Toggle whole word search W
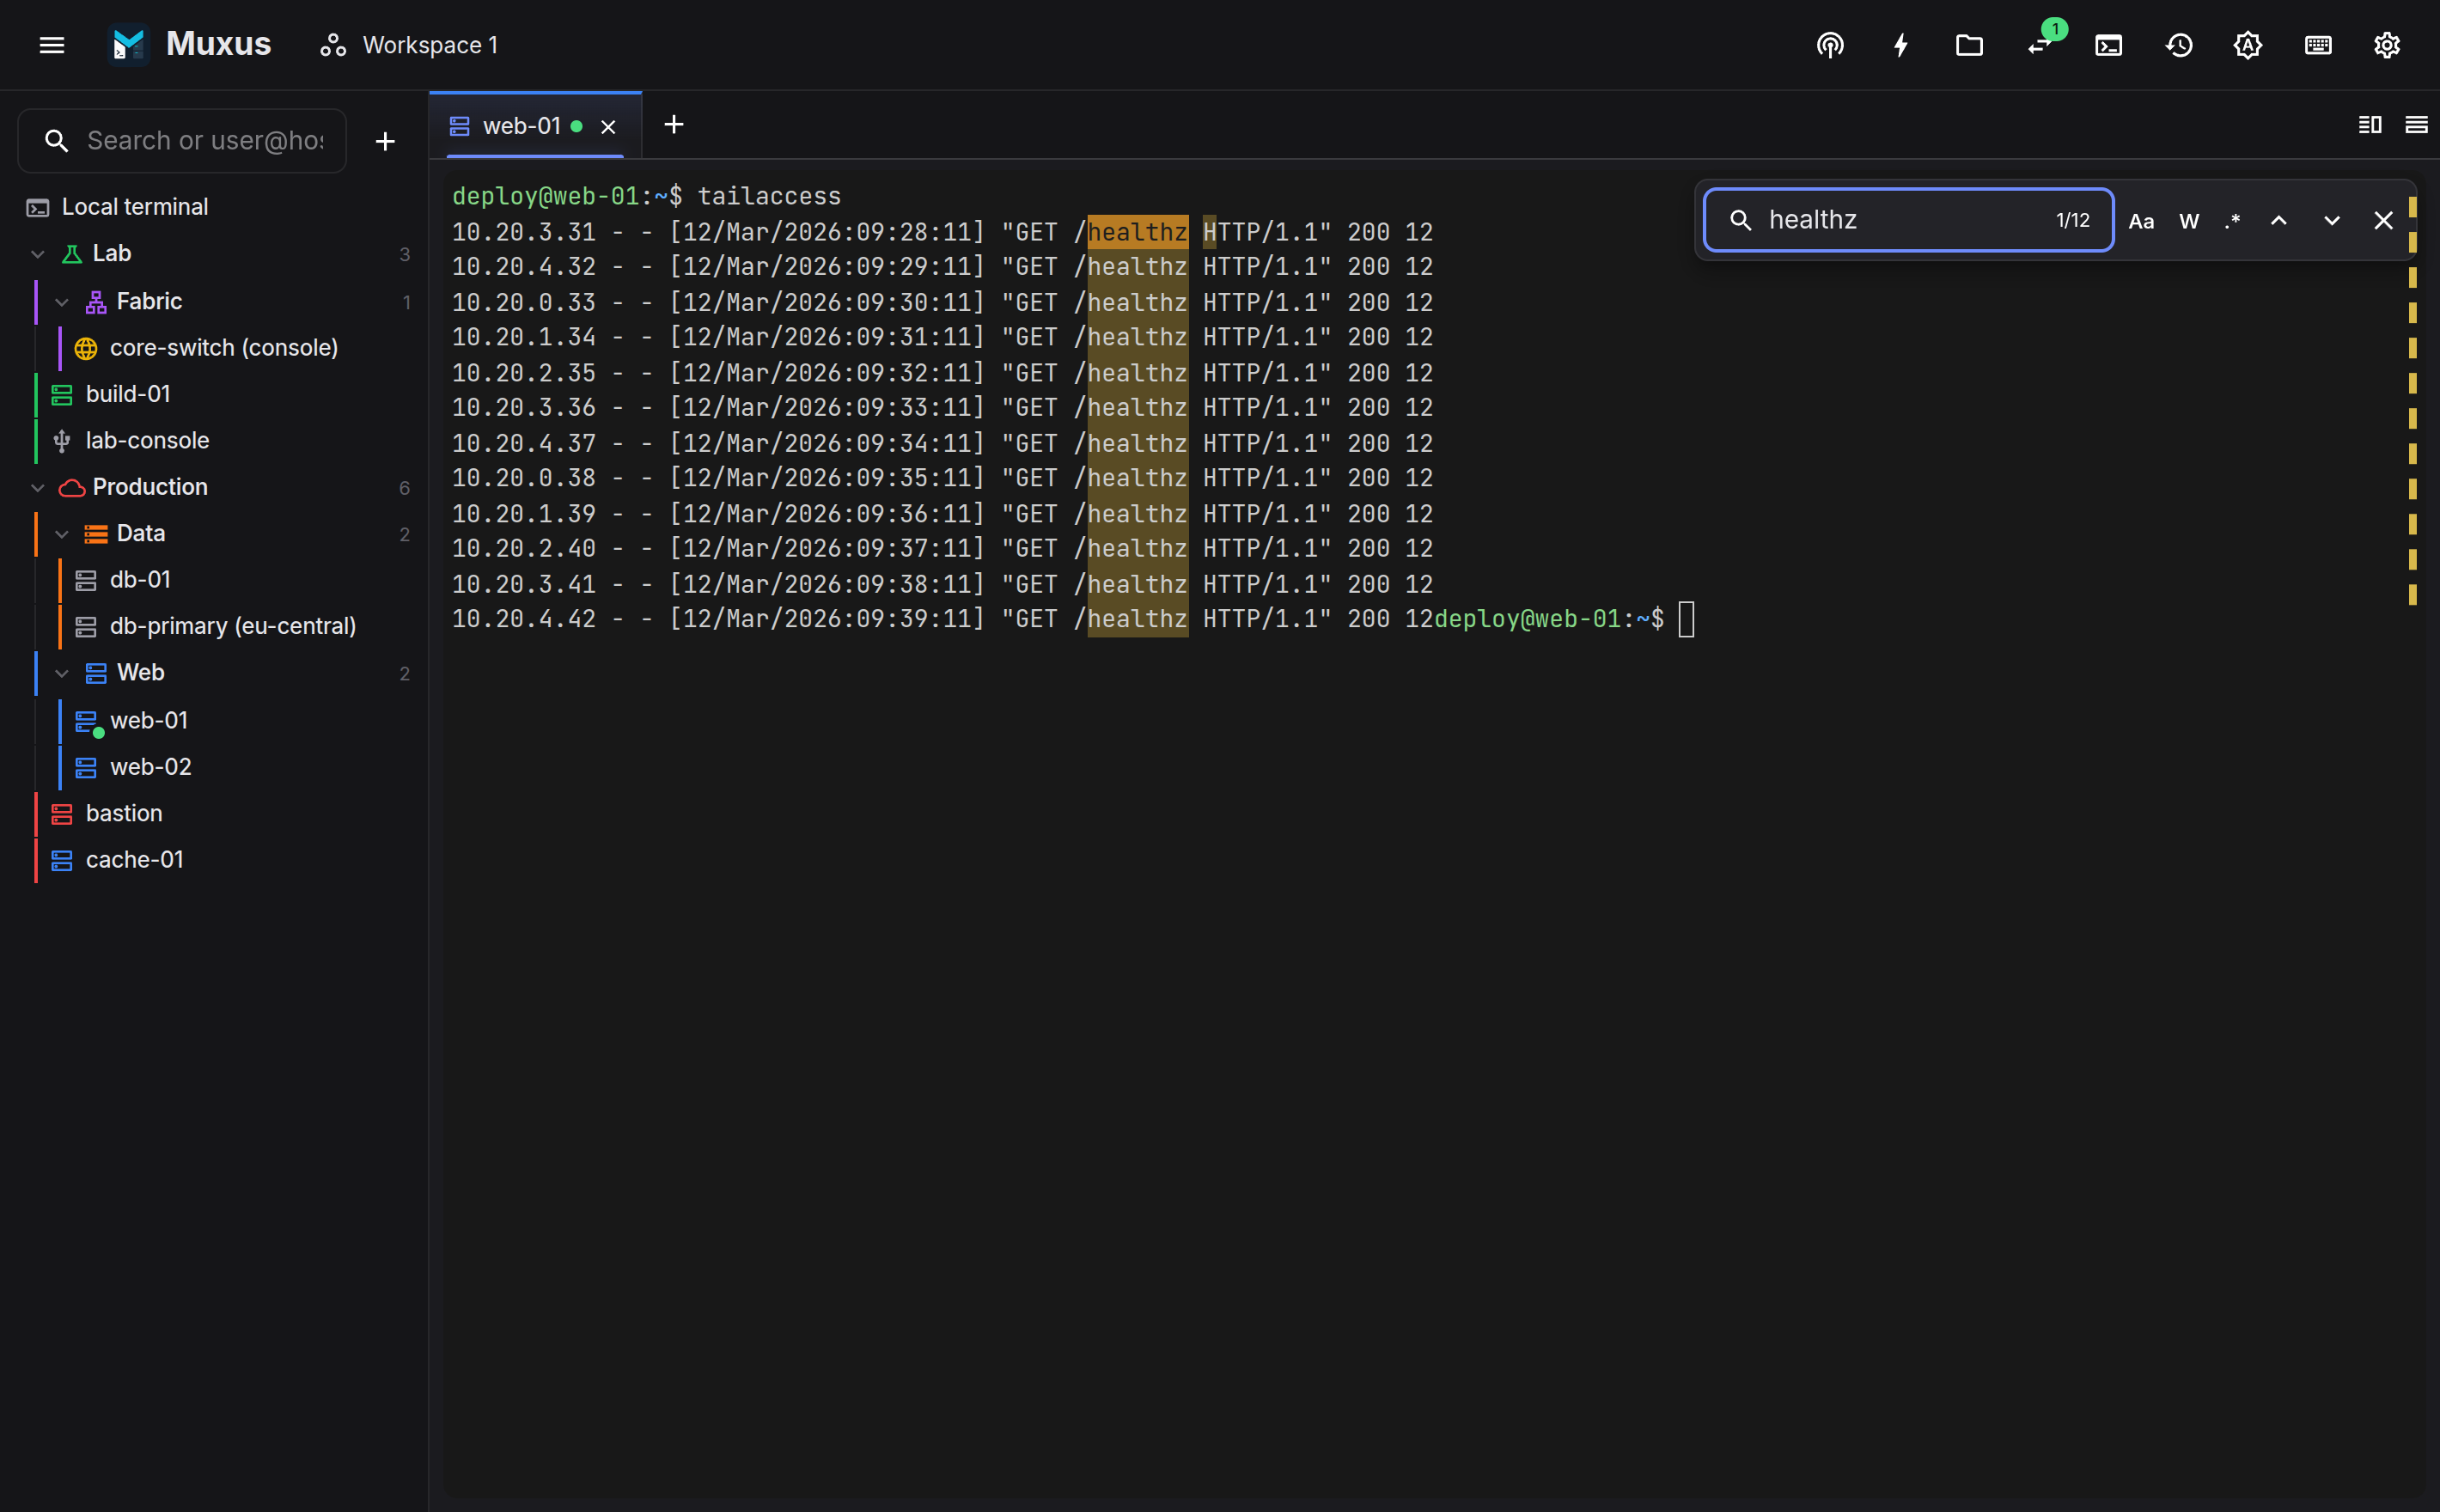 2189,221
